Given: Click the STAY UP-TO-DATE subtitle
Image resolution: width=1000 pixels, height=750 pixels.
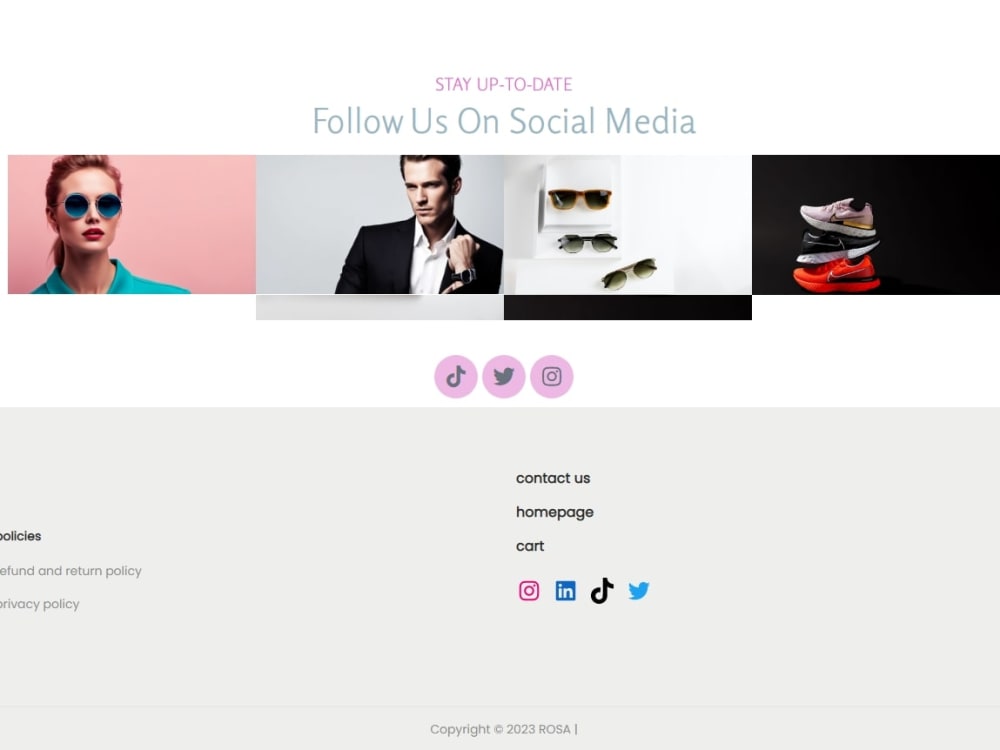Looking at the screenshot, I should tap(503, 84).
